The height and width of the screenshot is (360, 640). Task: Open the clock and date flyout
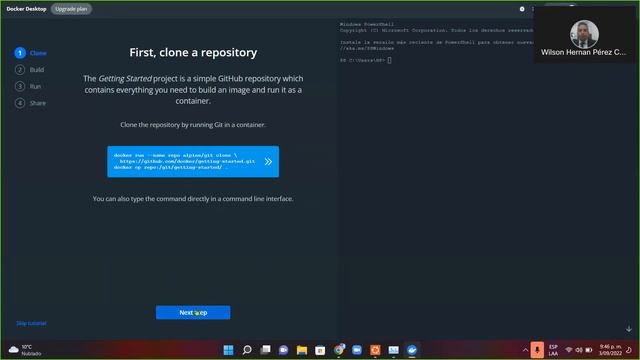click(611, 350)
